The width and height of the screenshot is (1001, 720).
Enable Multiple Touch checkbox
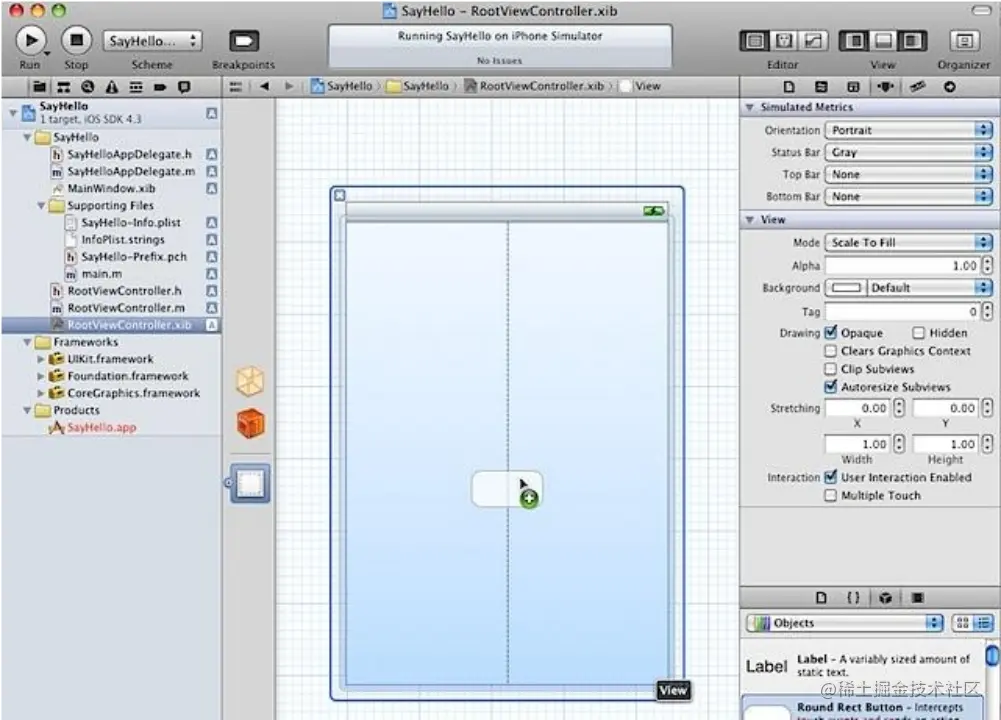tap(831, 495)
